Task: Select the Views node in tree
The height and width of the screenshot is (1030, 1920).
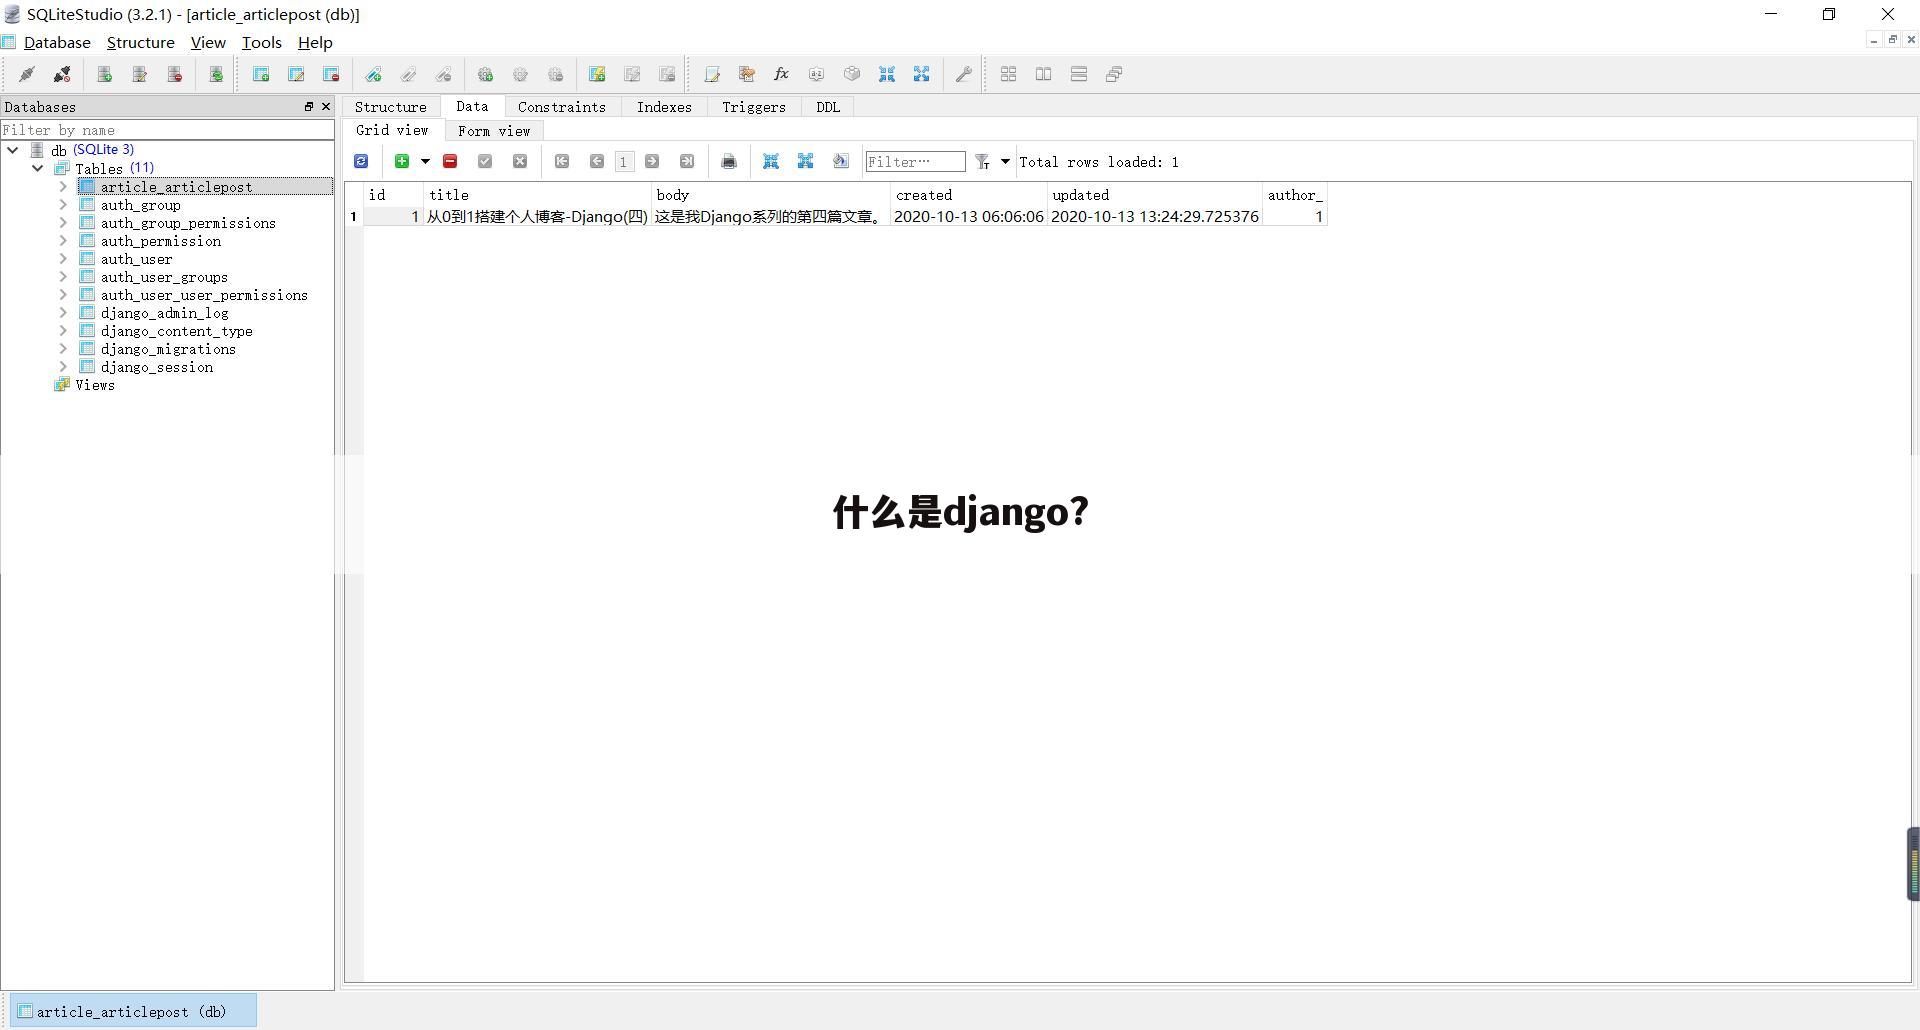Action: [94, 385]
